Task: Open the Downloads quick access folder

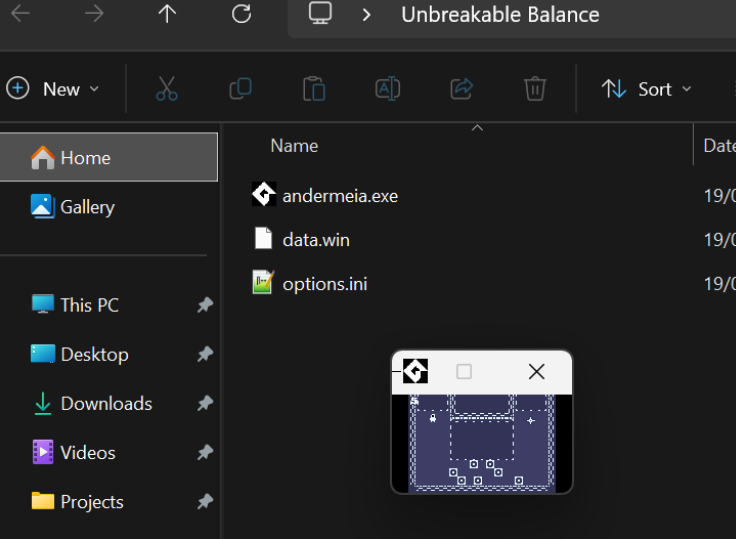Action: point(106,404)
